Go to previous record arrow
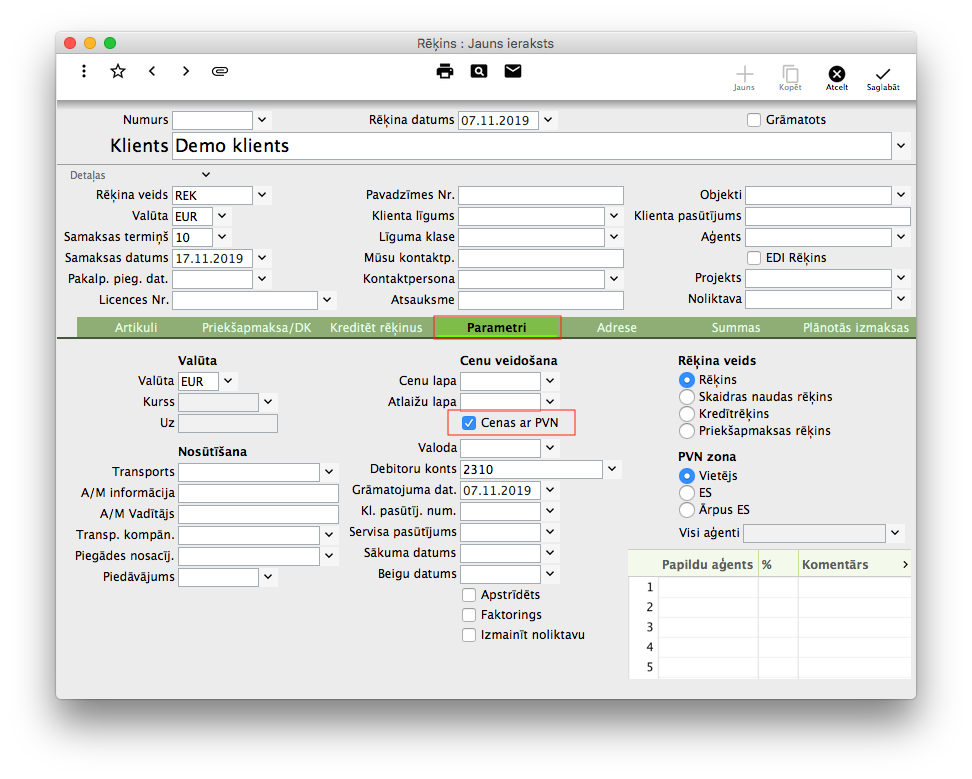The image size is (972, 779). click(x=152, y=71)
